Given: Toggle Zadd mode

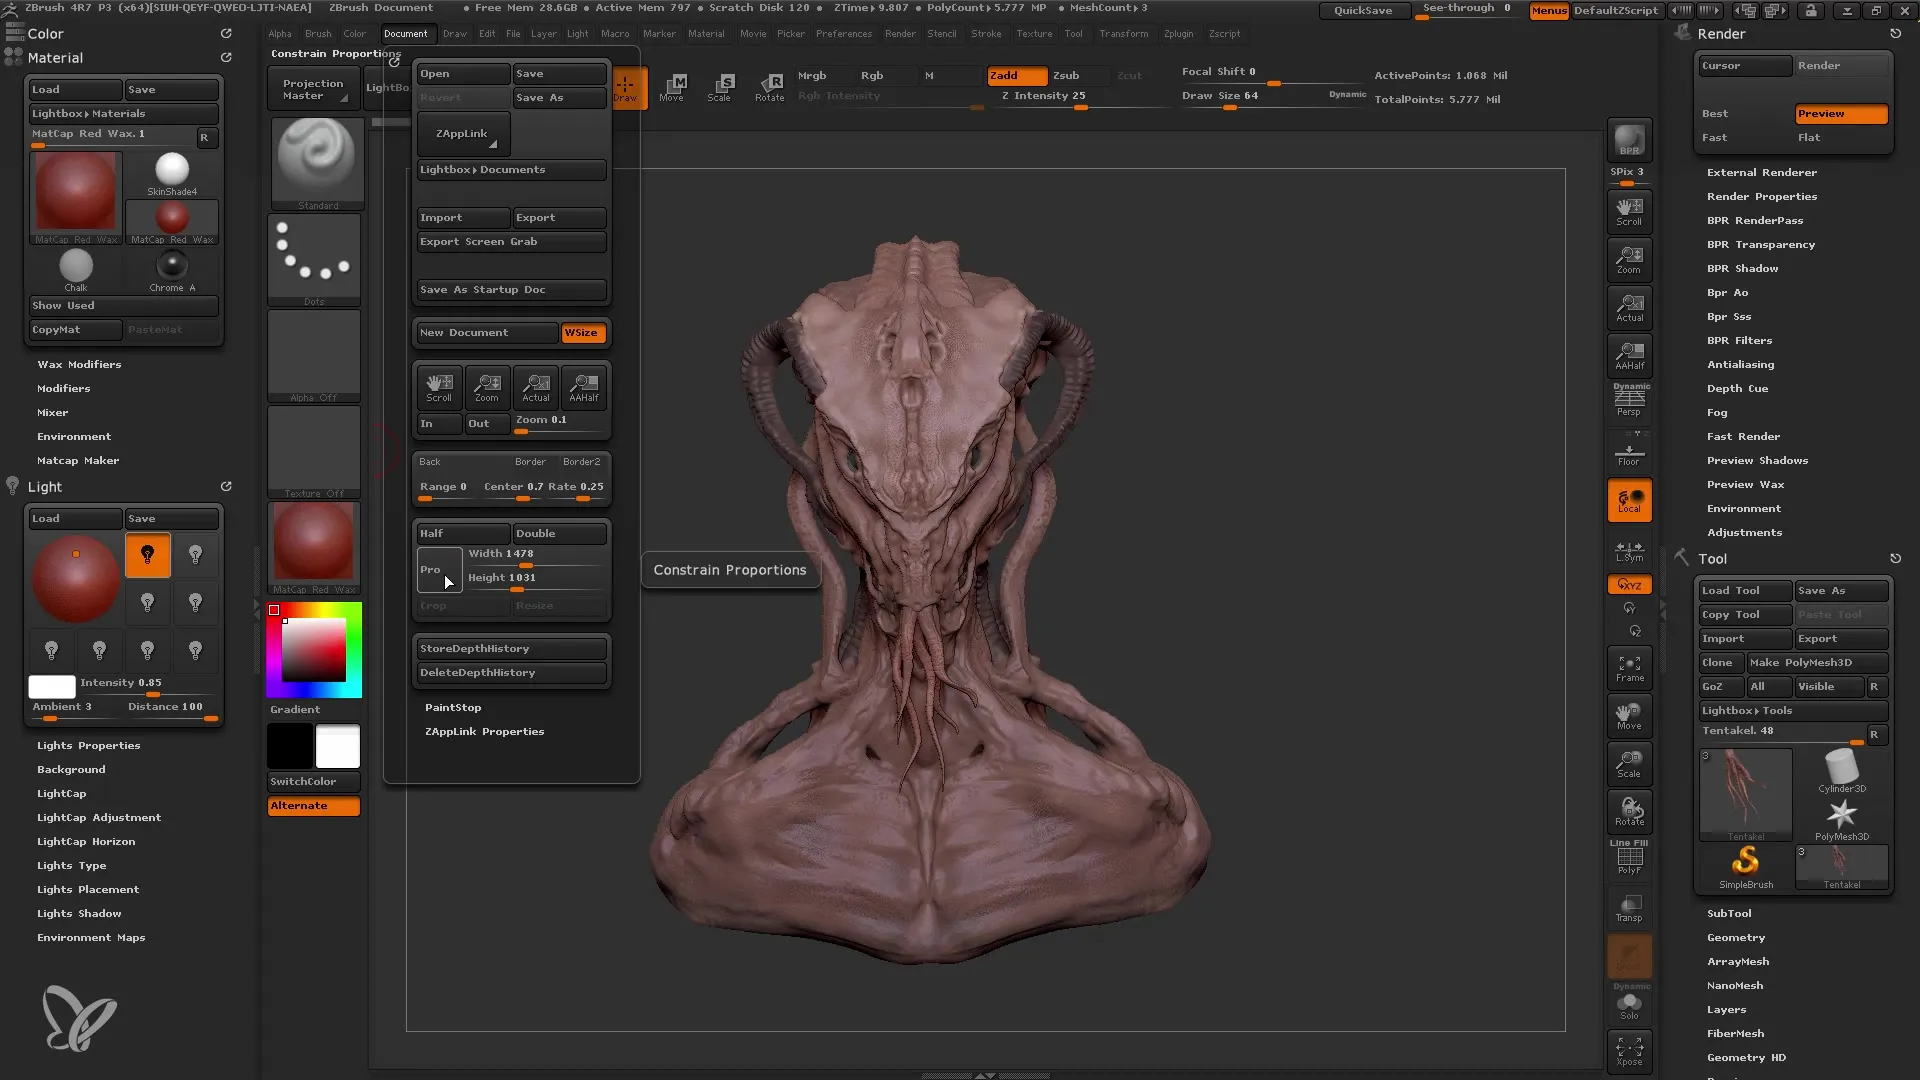Looking at the screenshot, I should [1017, 76].
